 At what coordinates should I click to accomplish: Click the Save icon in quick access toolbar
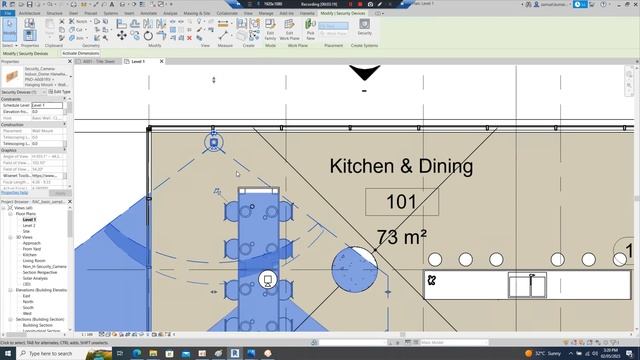click(29, 4)
